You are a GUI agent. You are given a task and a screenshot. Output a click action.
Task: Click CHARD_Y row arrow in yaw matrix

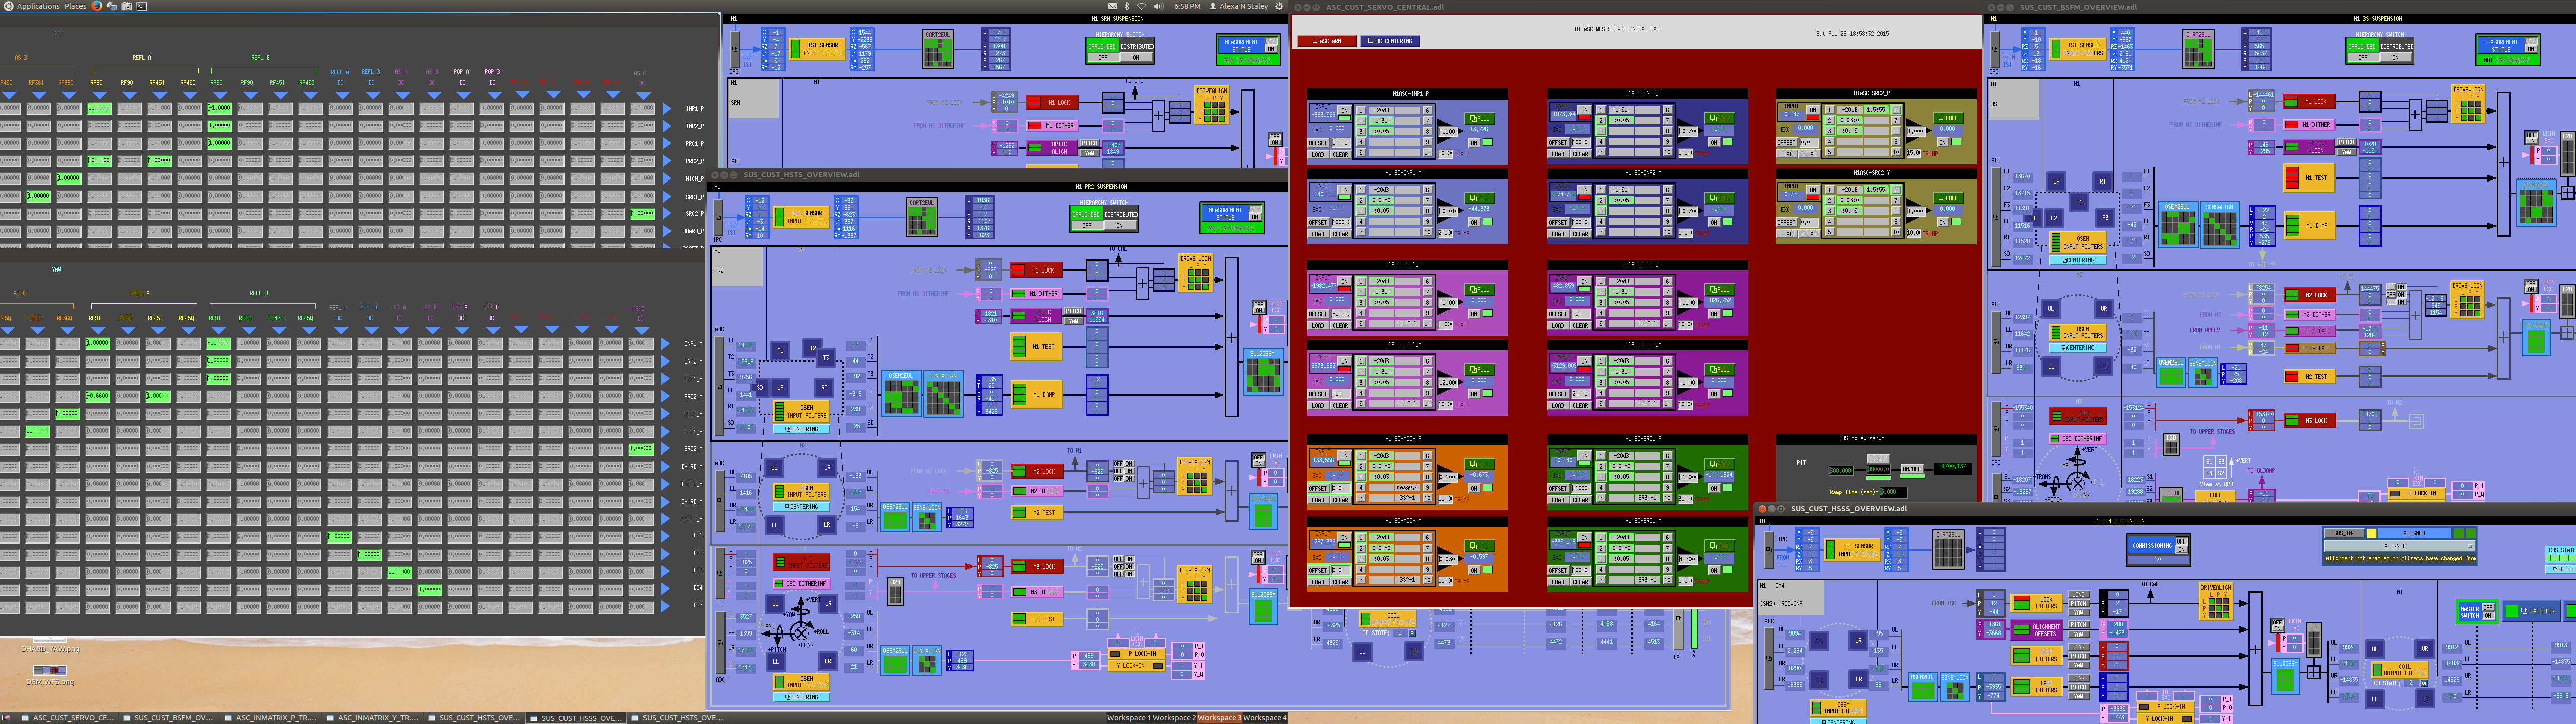tap(666, 502)
